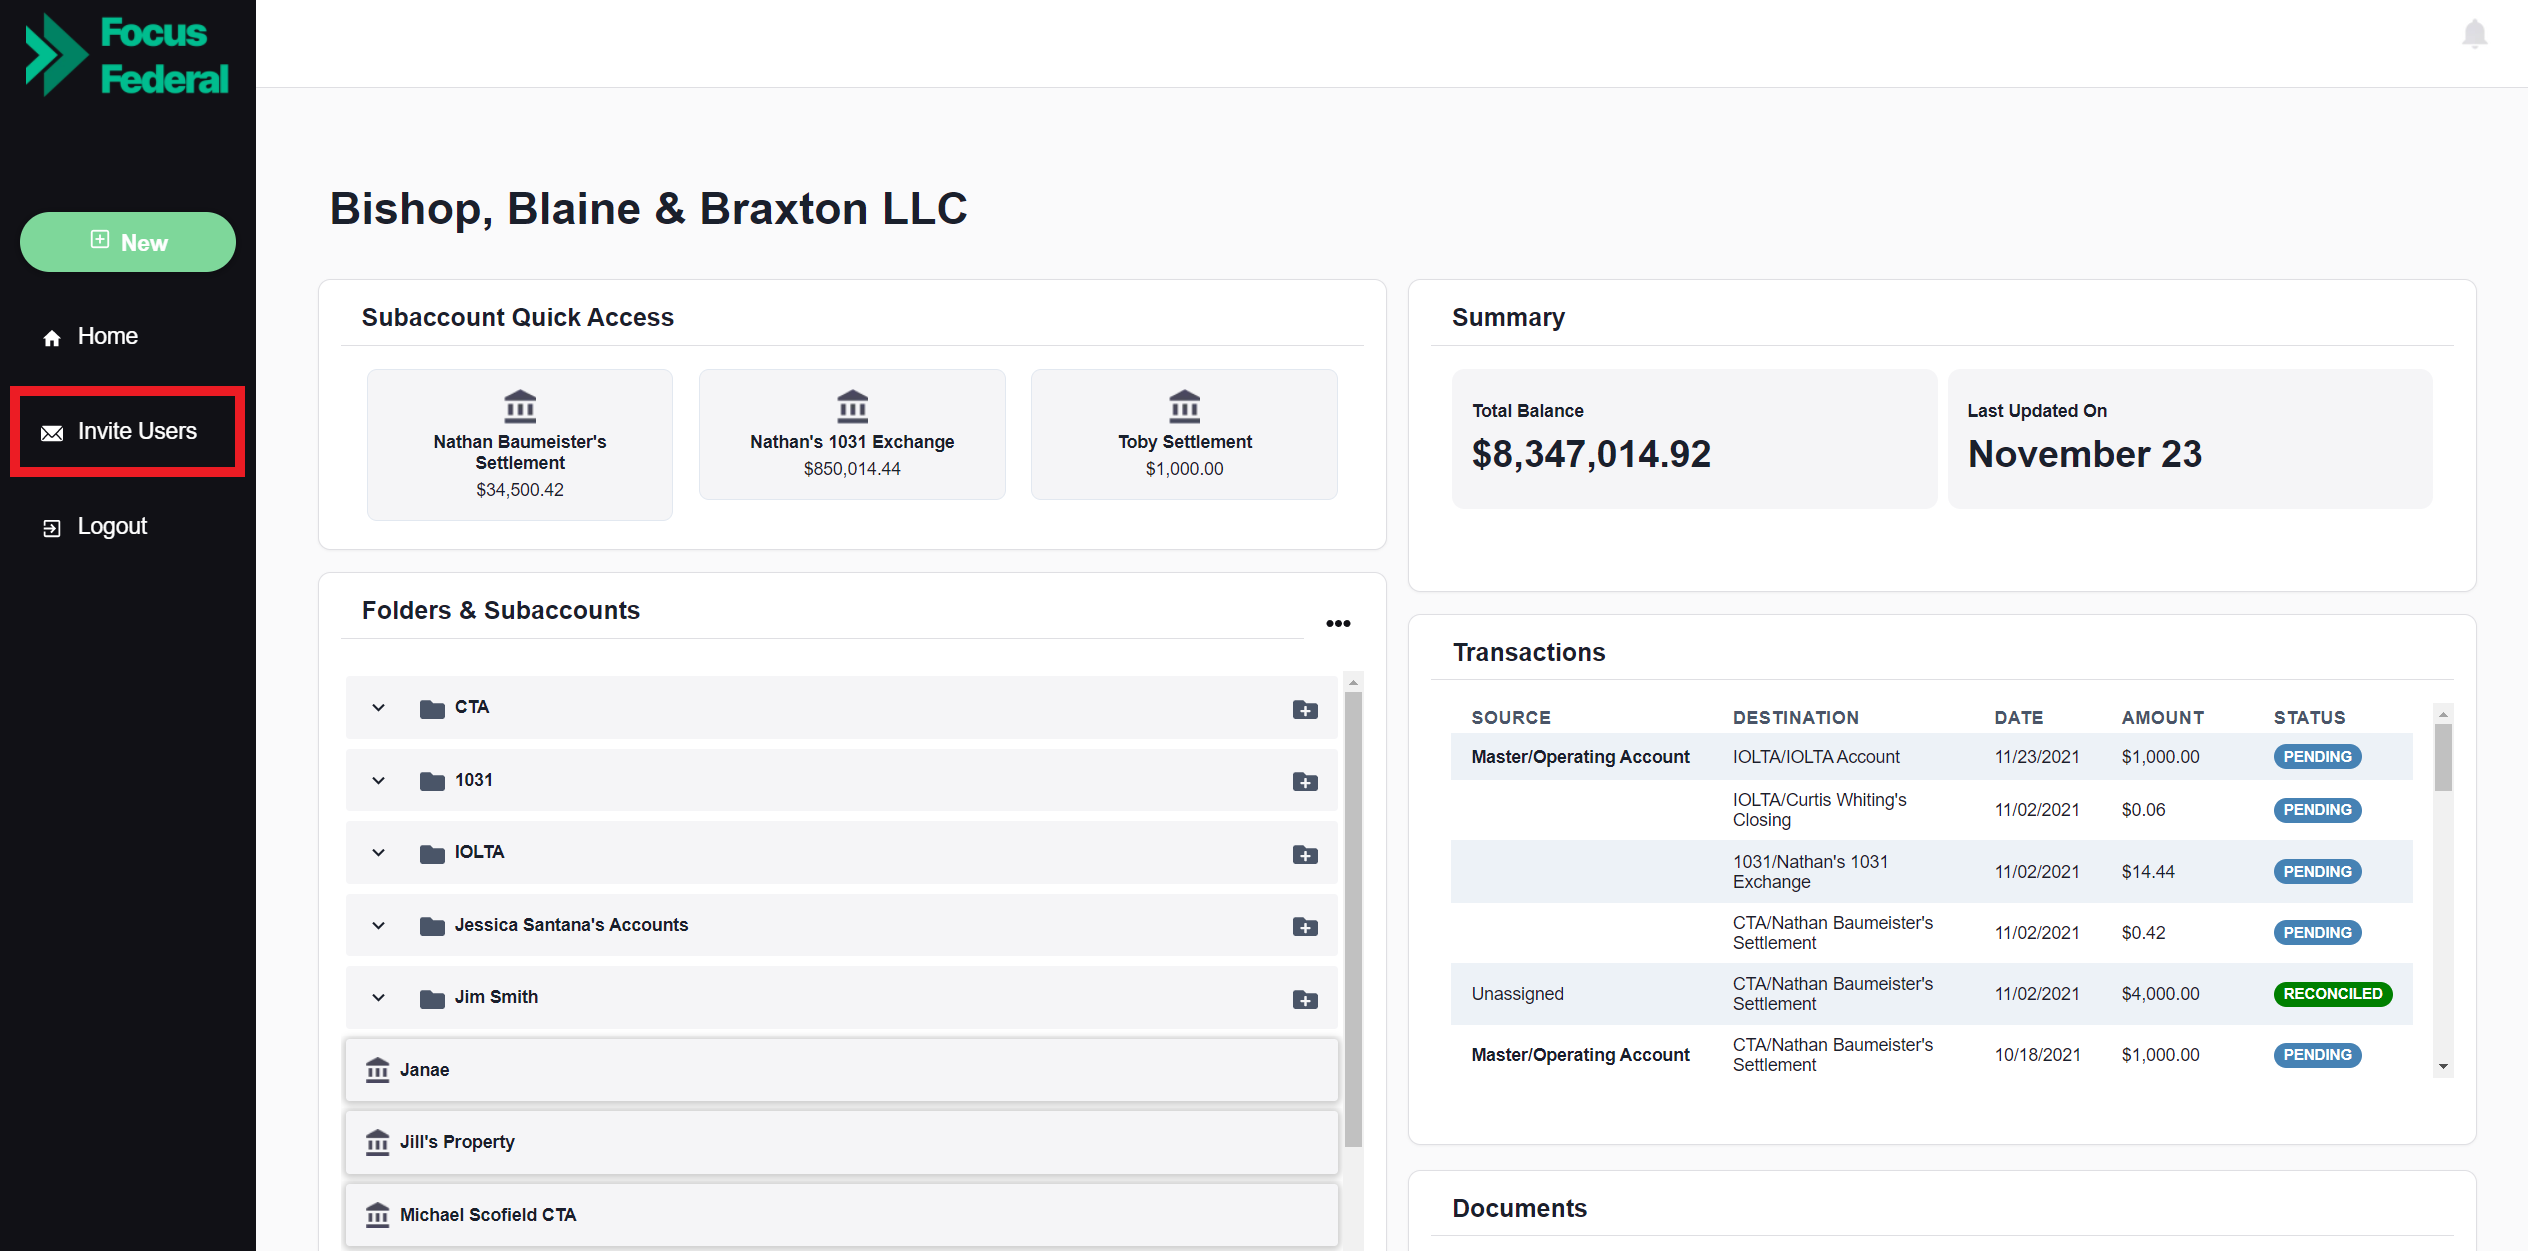The image size is (2528, 1251).
Task: Click Logout in the sidebar
Action: click(111, 526)
